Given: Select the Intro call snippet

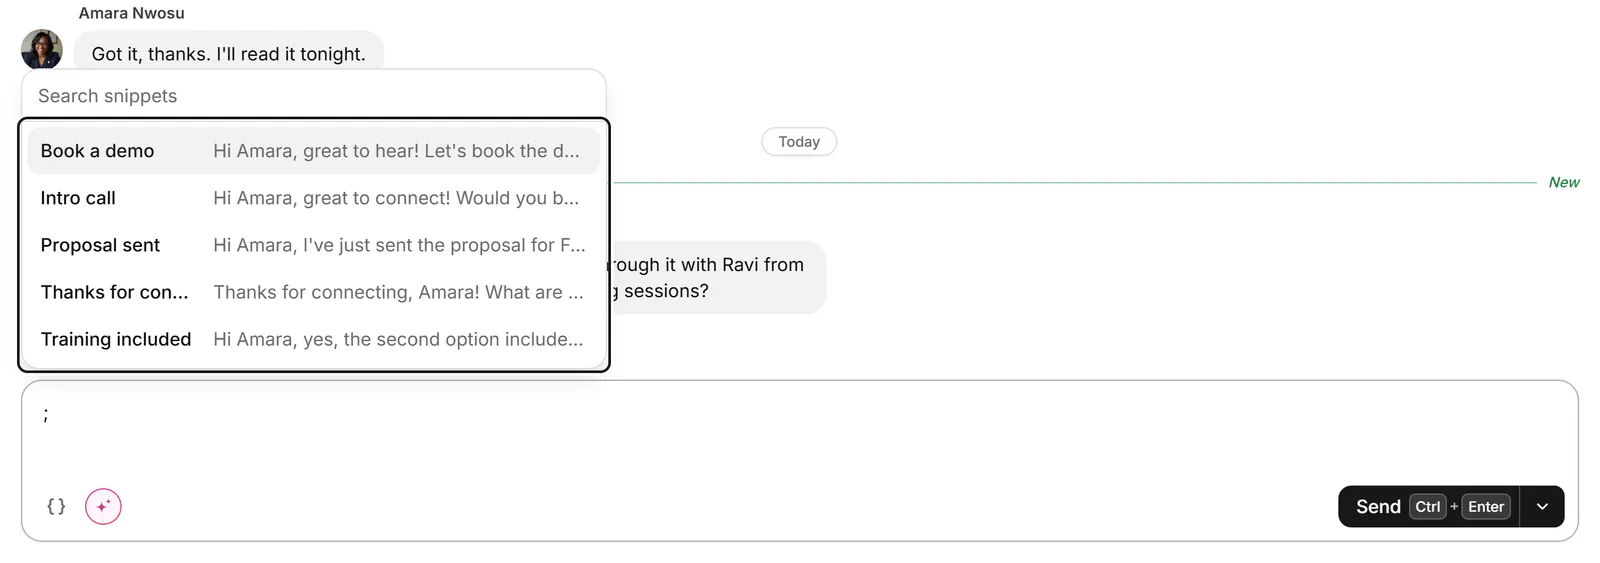Looking at the screenshot, I should click(314, 198).
